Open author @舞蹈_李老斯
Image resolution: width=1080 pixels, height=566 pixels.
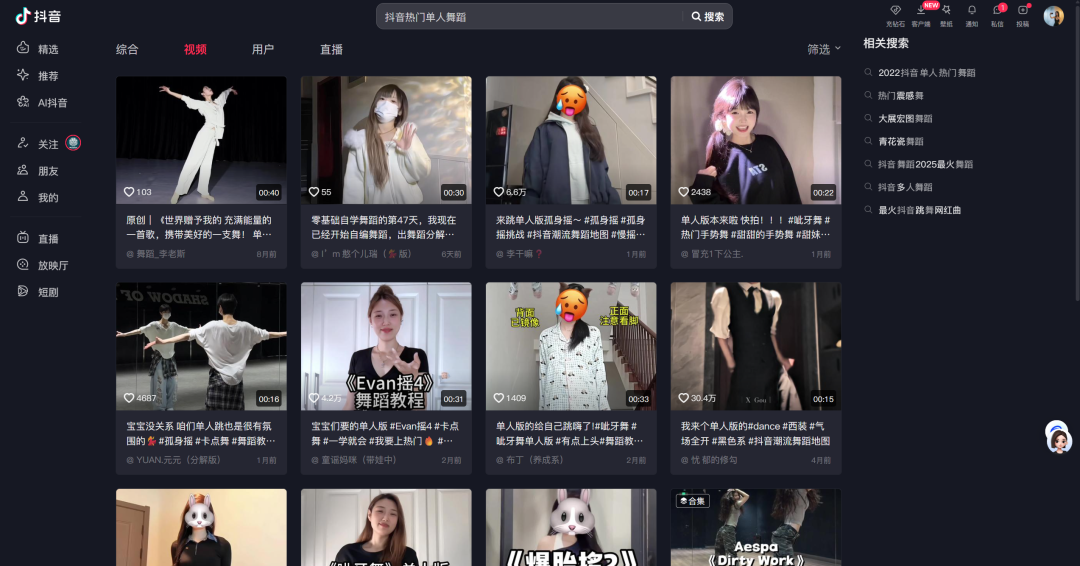coord(156,254)
